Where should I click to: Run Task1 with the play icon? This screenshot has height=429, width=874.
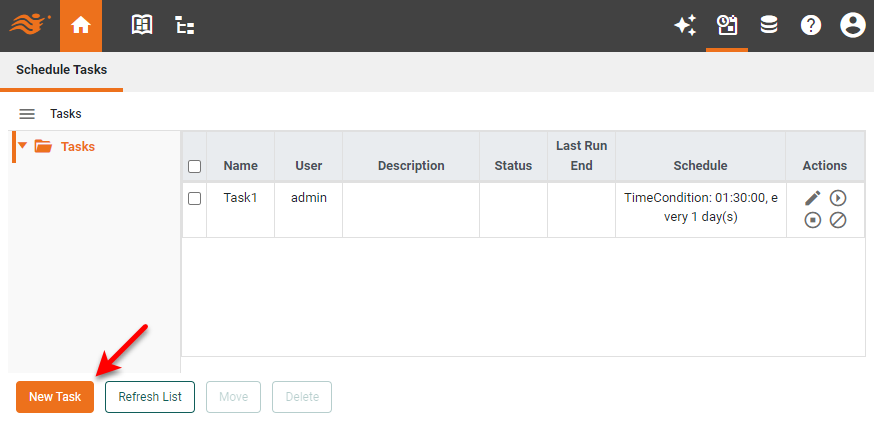[x=838, y=198]
